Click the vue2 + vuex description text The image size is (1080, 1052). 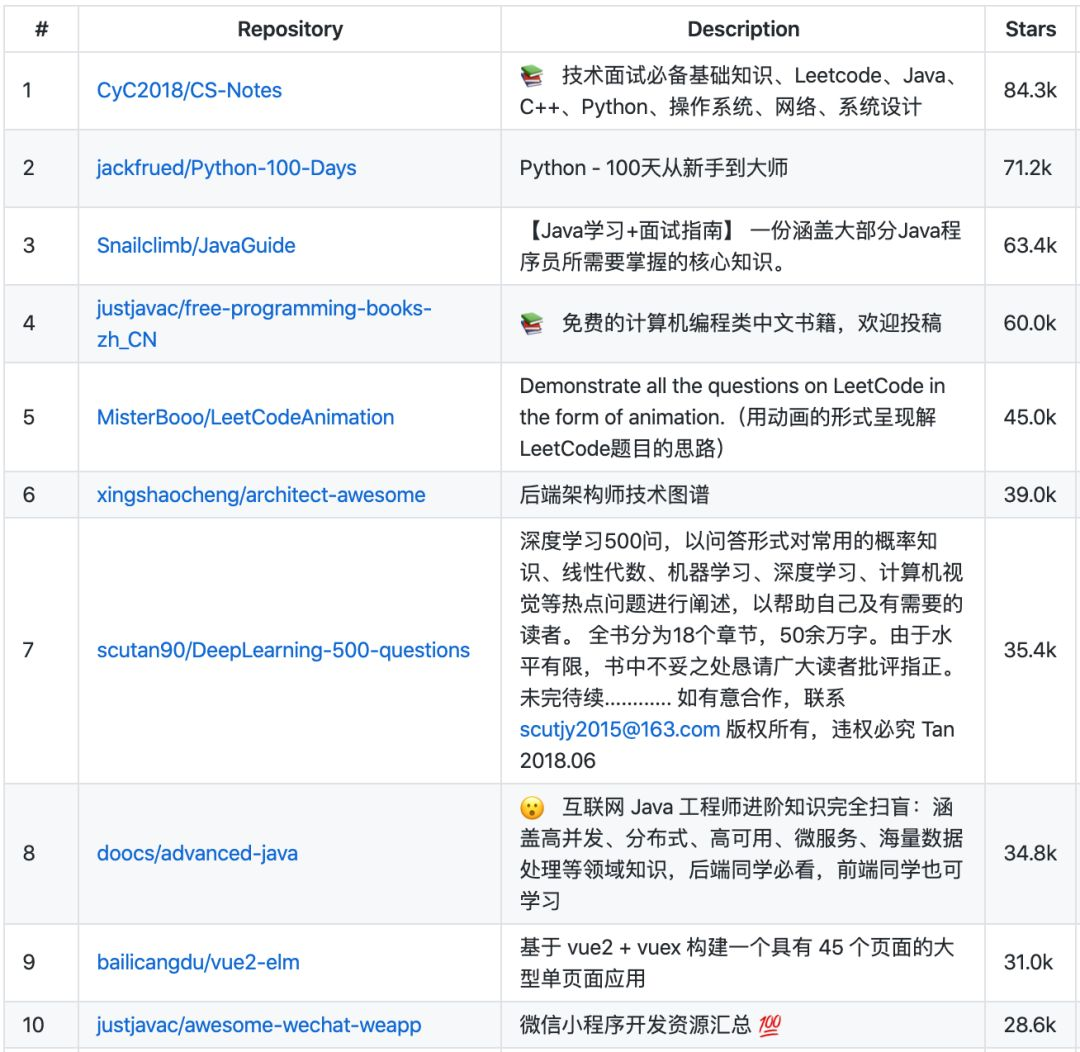point(737,962)
